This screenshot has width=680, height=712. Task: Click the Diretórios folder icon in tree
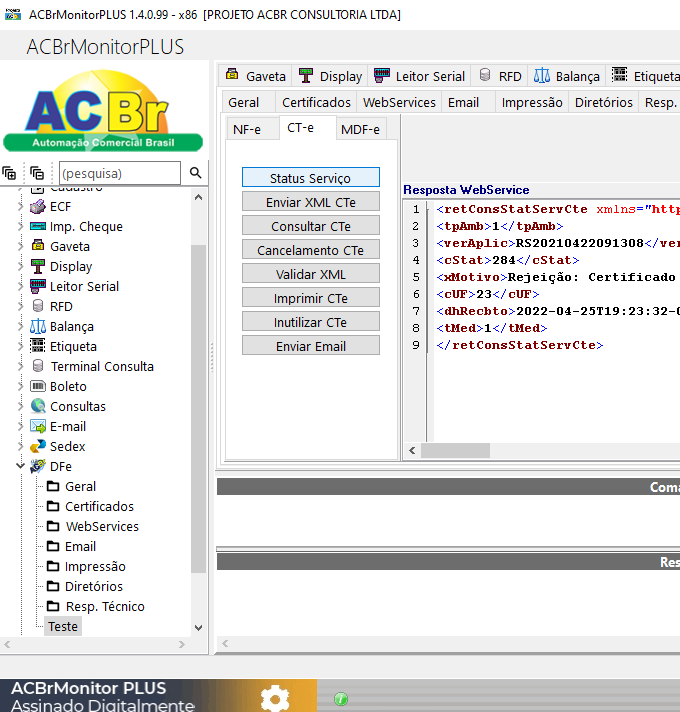point(53,586)
